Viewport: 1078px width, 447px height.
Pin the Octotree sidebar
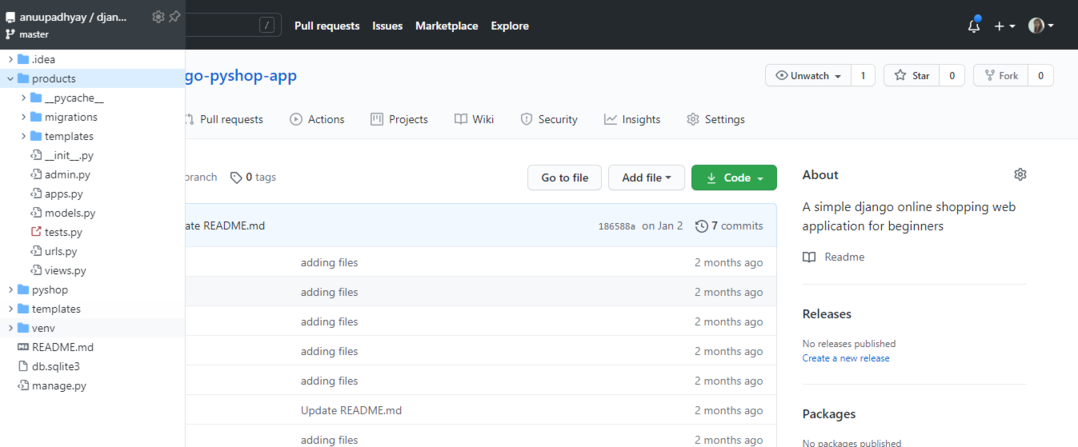coord(174,16)
